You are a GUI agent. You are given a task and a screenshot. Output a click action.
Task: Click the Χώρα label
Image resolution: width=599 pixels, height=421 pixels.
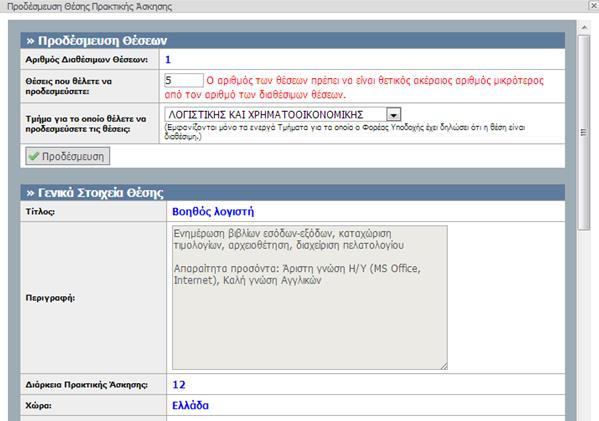point(38,406)
